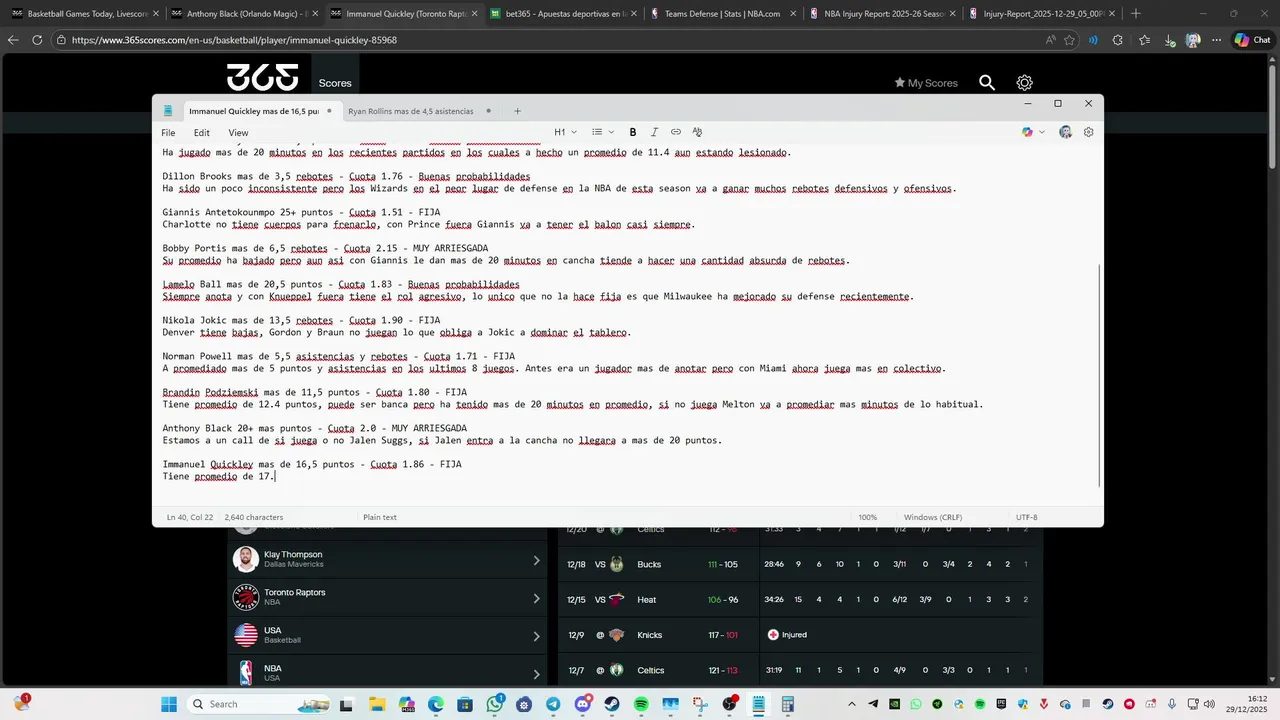The height and width of the screenshot is (720, 1280).
Task: Open the 12/18 Bucks game row
Action: click(x=800, y=564)
